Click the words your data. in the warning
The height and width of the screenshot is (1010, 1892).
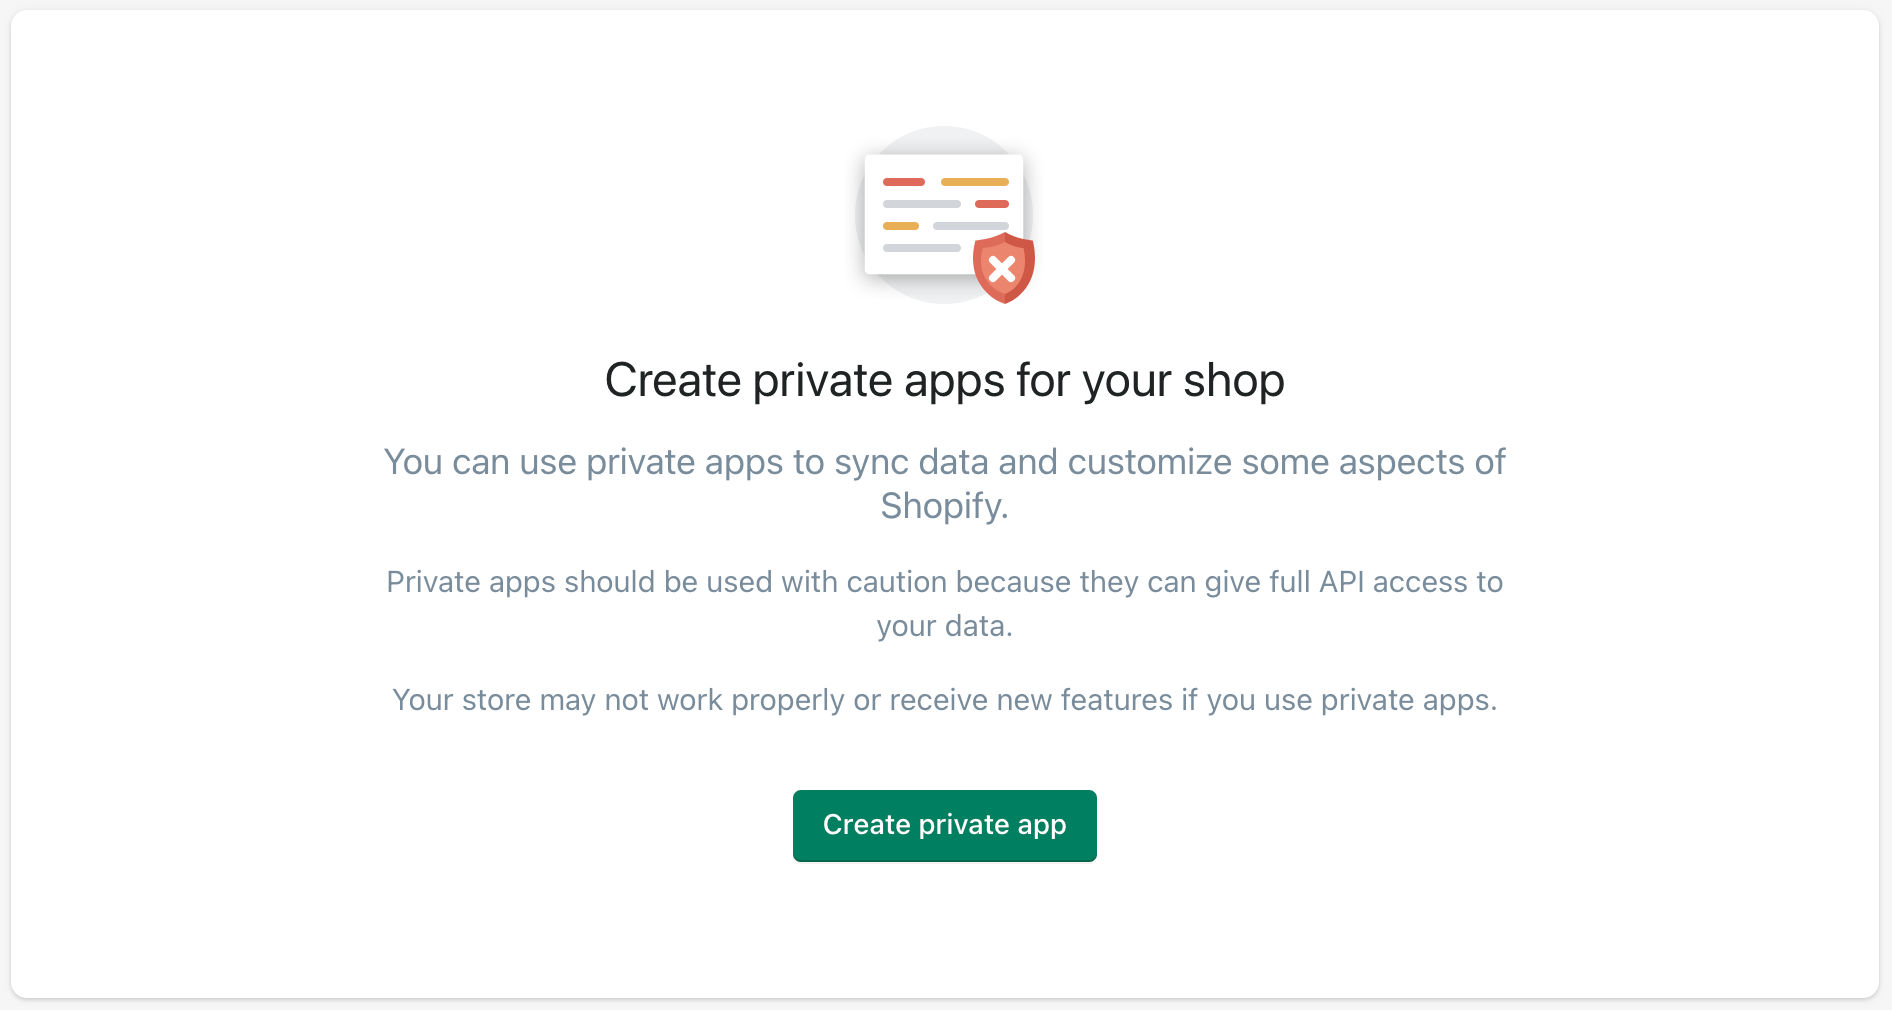point(944,626)
